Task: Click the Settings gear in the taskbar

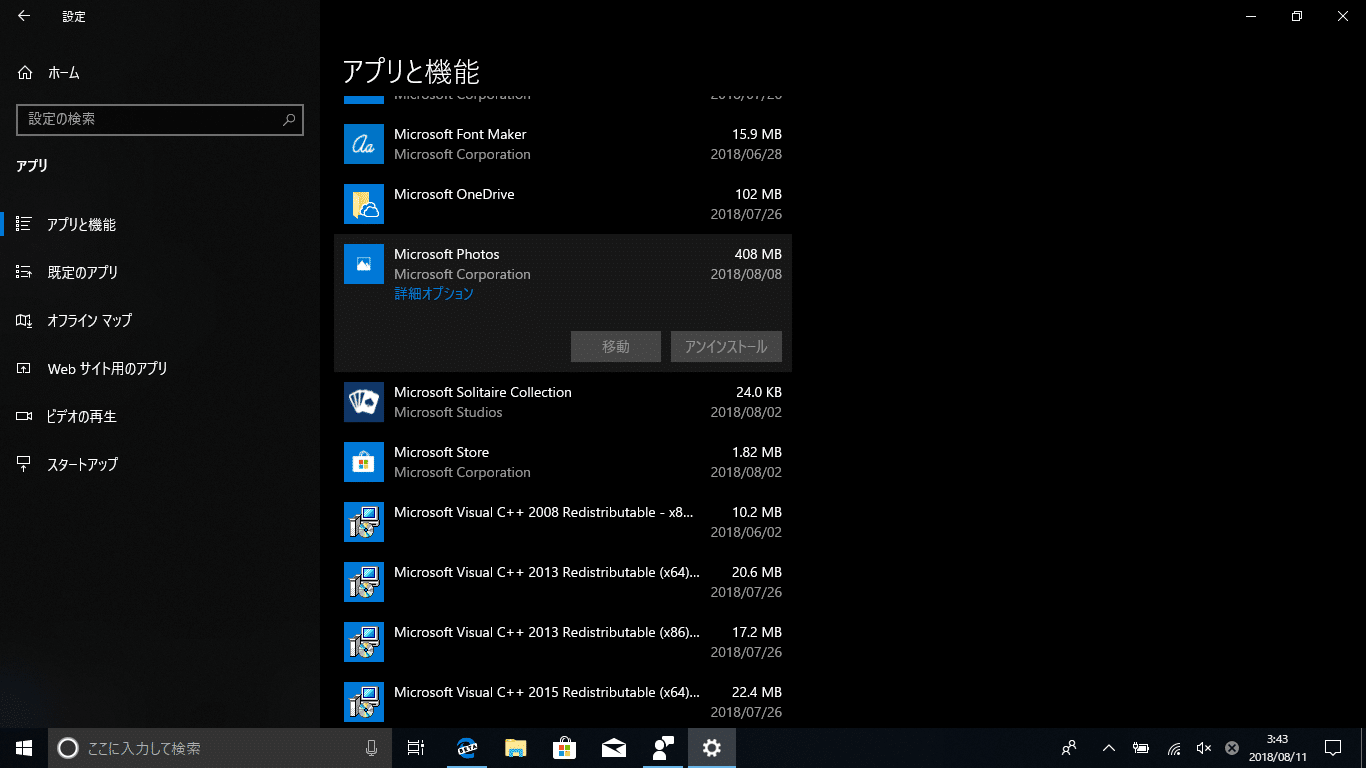Action: click(x=712, y=748)
